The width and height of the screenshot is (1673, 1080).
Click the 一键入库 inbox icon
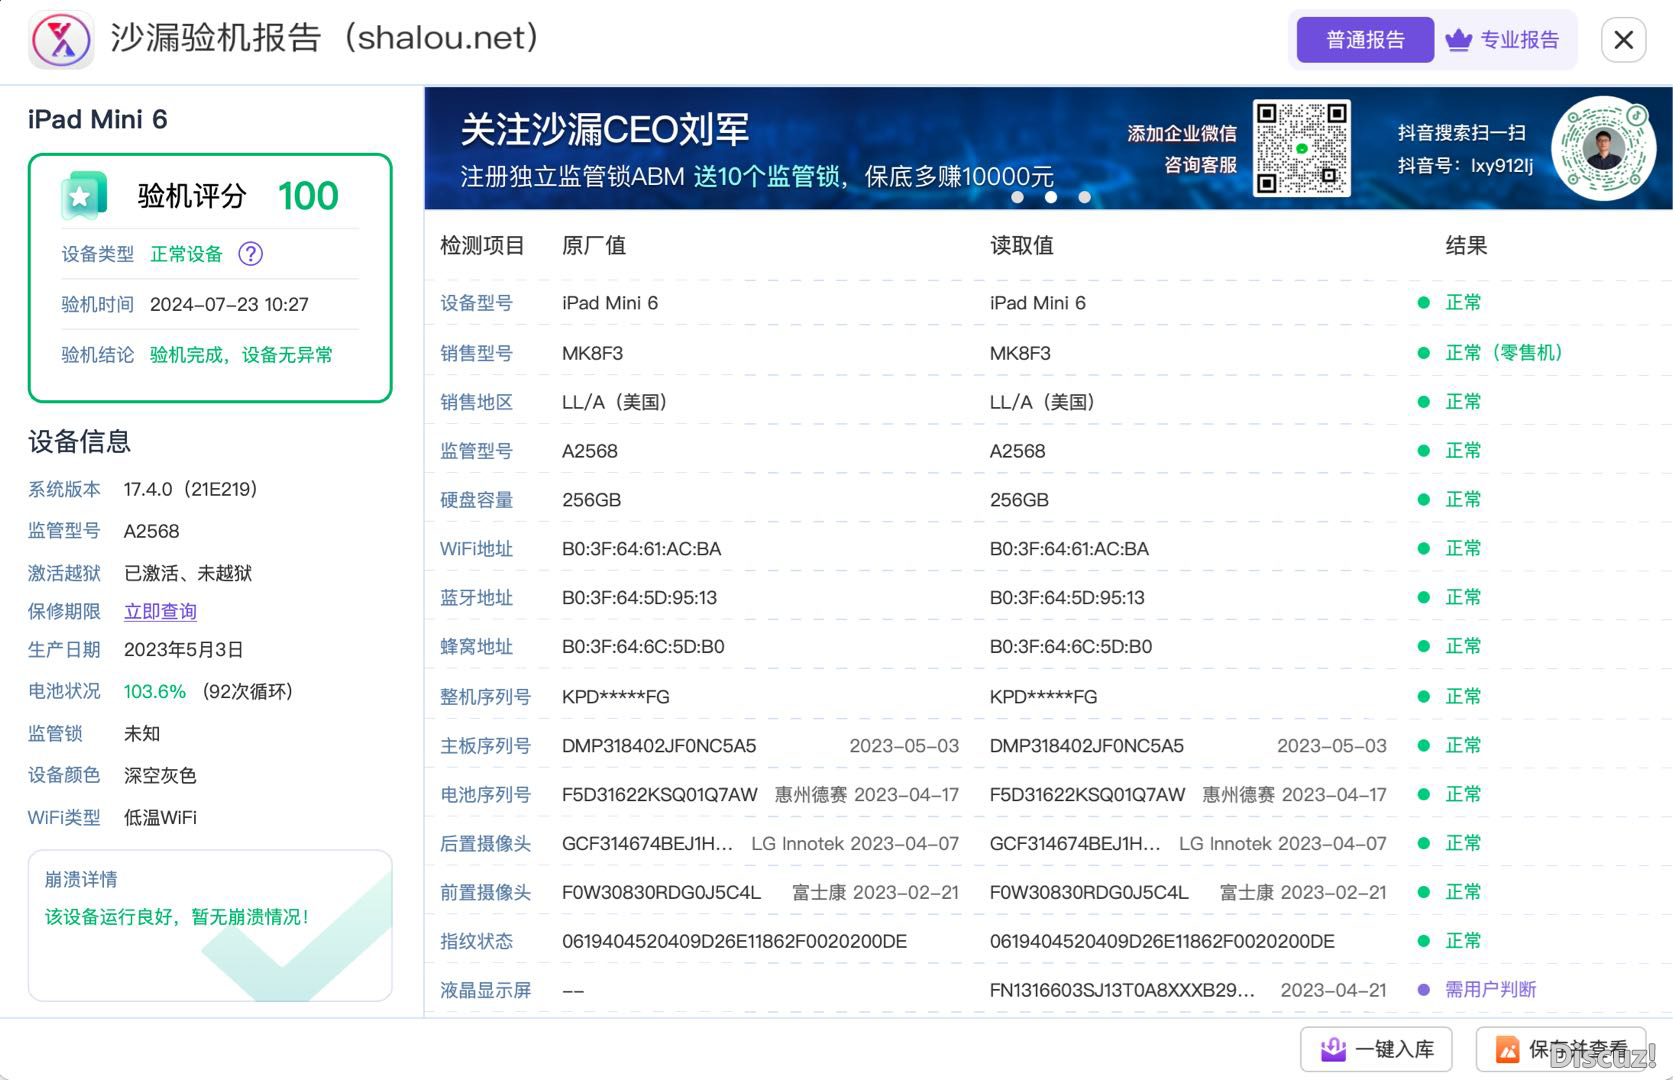[x=1333, y=1049]
